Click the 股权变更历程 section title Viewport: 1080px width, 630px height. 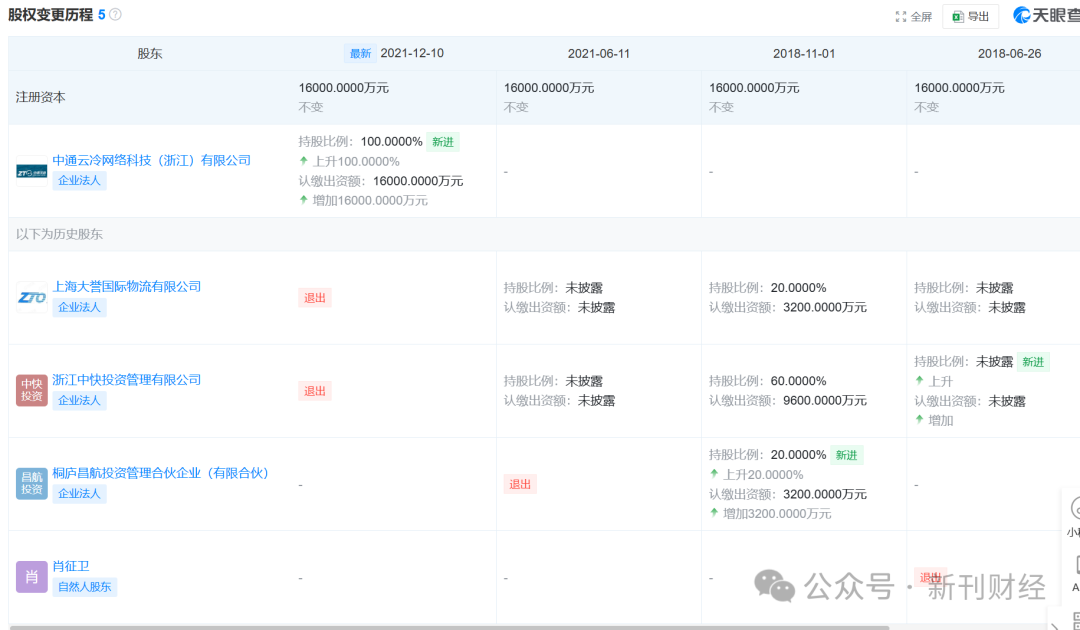[50, 14]
